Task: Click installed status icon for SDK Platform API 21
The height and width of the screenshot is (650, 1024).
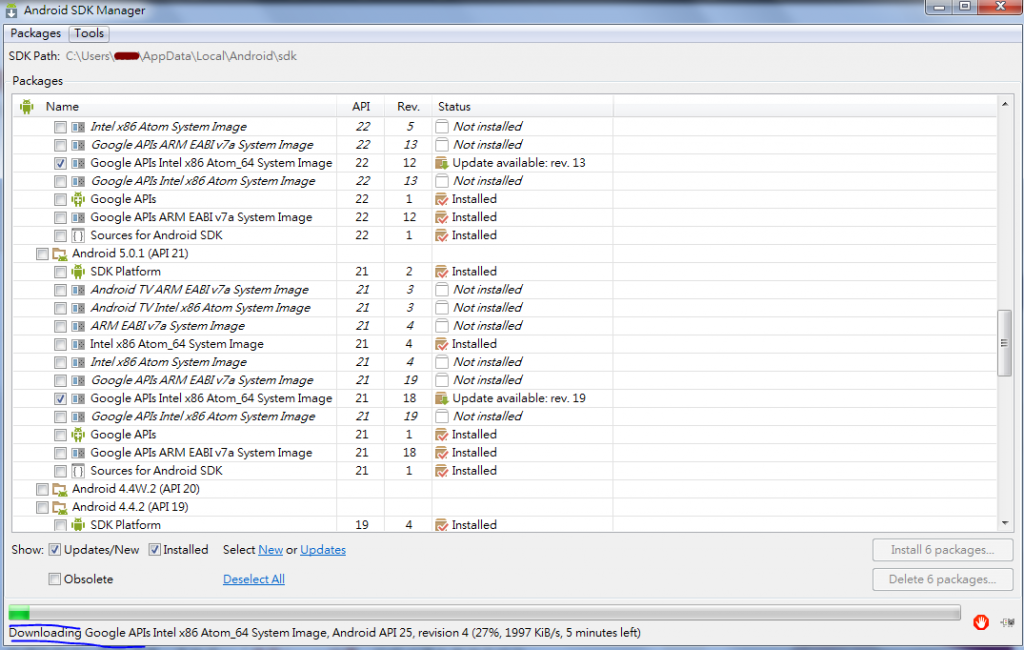Action: (x=442, y=272)
